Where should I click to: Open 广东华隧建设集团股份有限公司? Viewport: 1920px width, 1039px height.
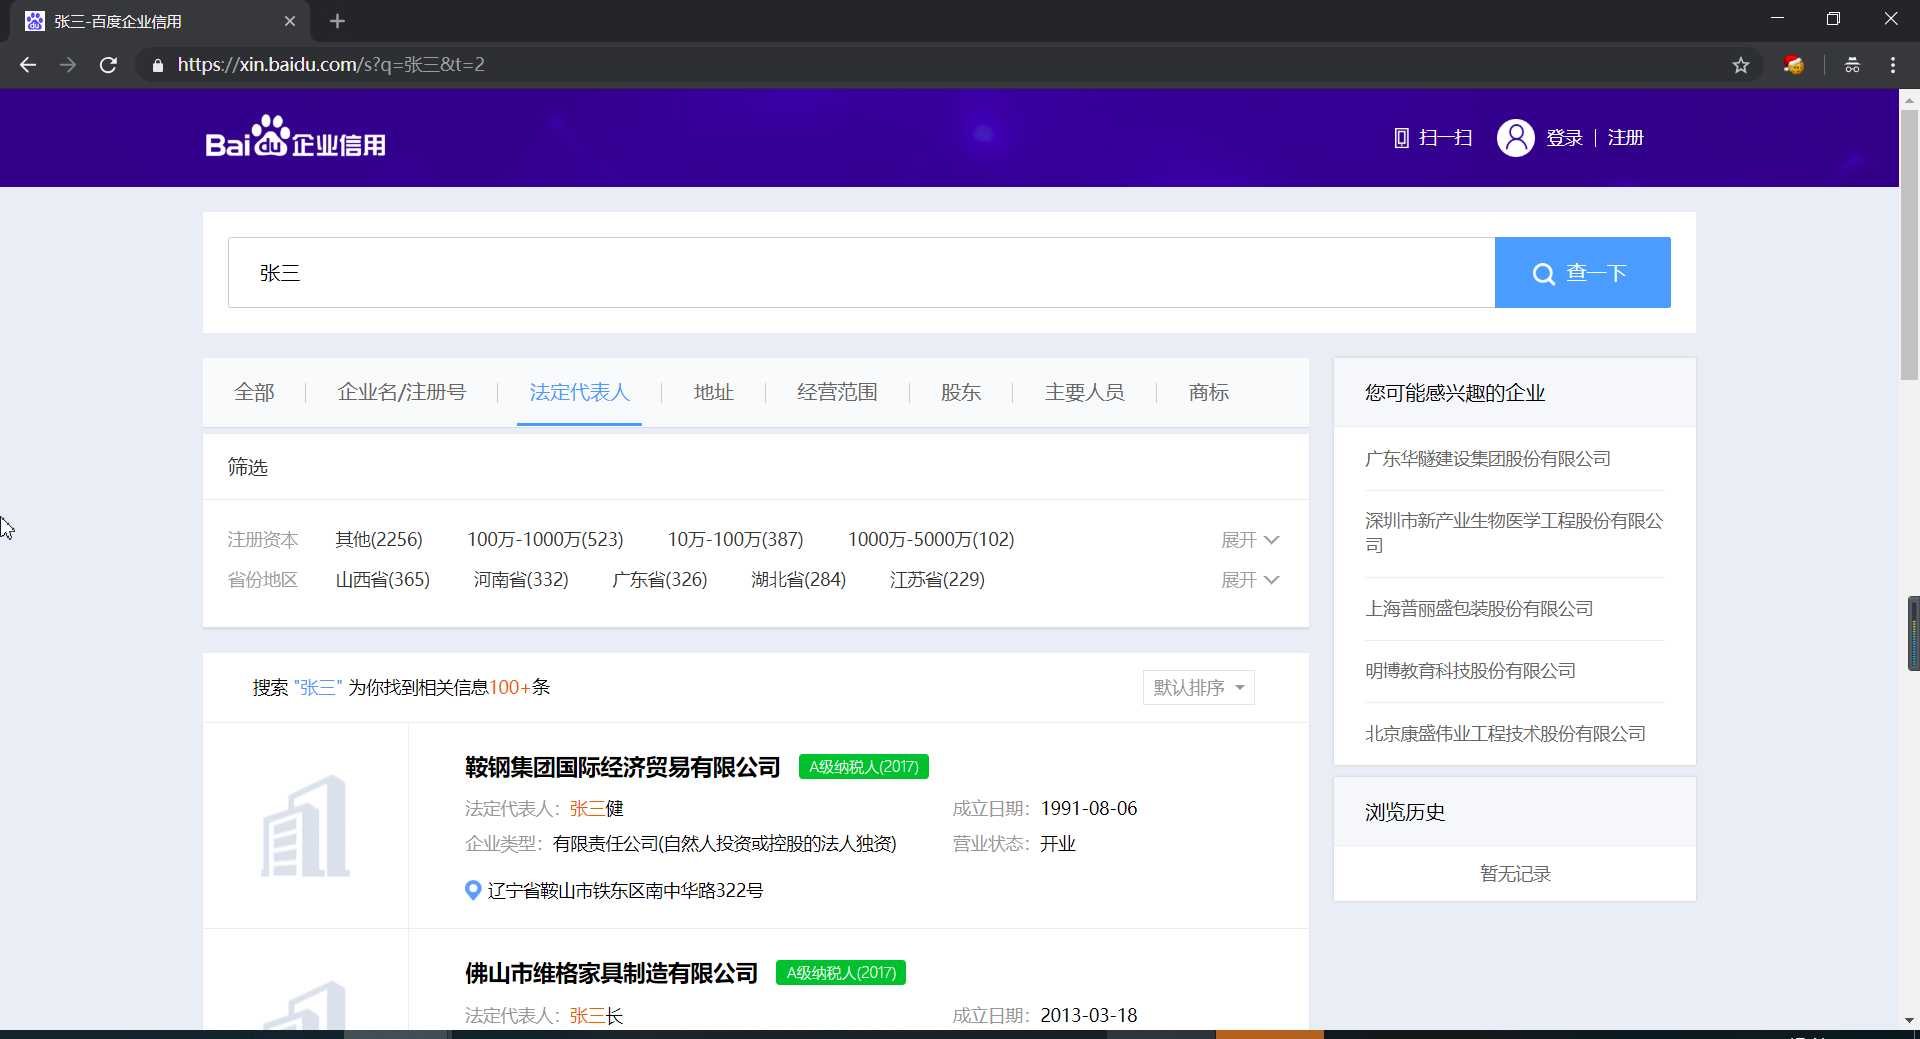tap(1487, 459)
